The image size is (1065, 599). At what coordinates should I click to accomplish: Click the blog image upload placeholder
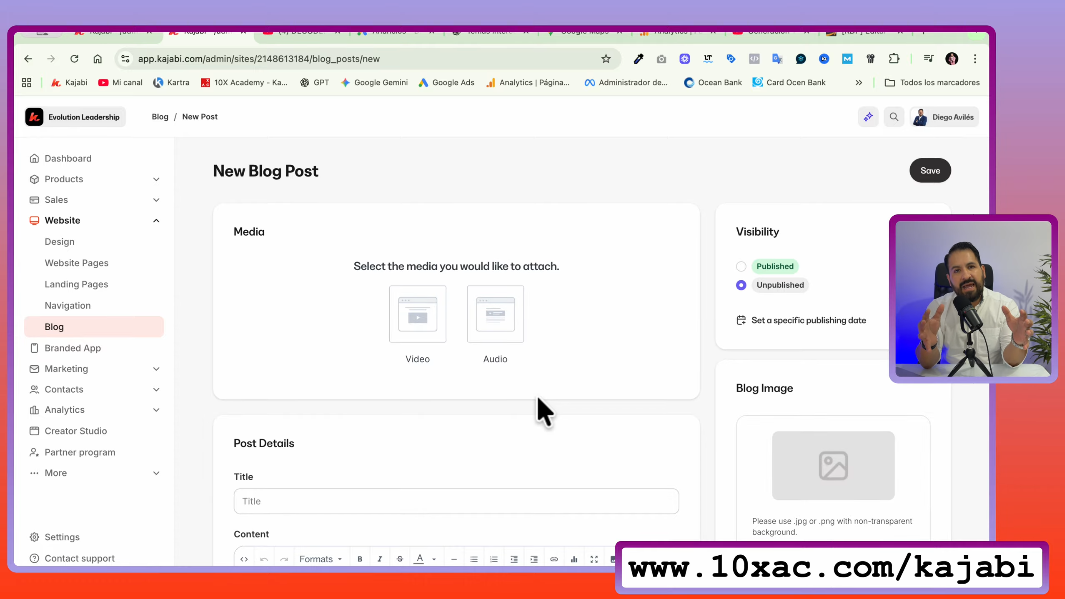(833, 466)
